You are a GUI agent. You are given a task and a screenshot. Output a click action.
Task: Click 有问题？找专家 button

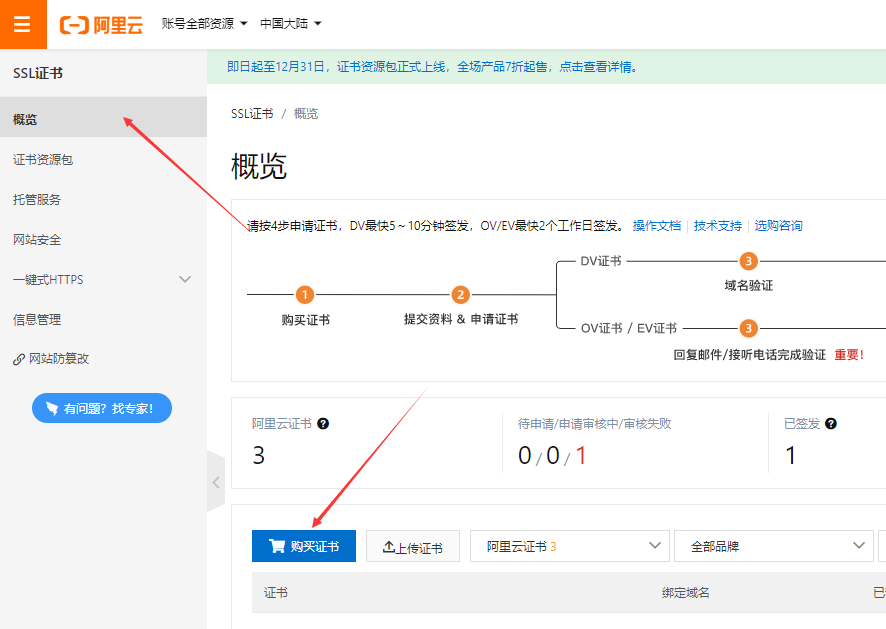point(102,408)
